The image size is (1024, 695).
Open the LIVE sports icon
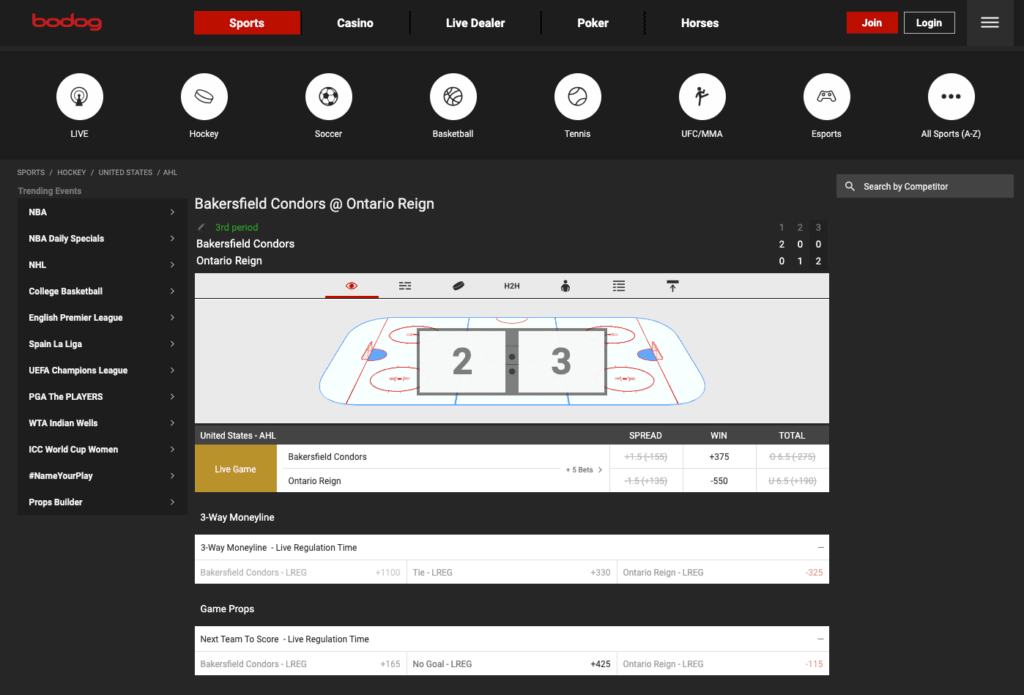pyautogui.click(x=80, y=97)
